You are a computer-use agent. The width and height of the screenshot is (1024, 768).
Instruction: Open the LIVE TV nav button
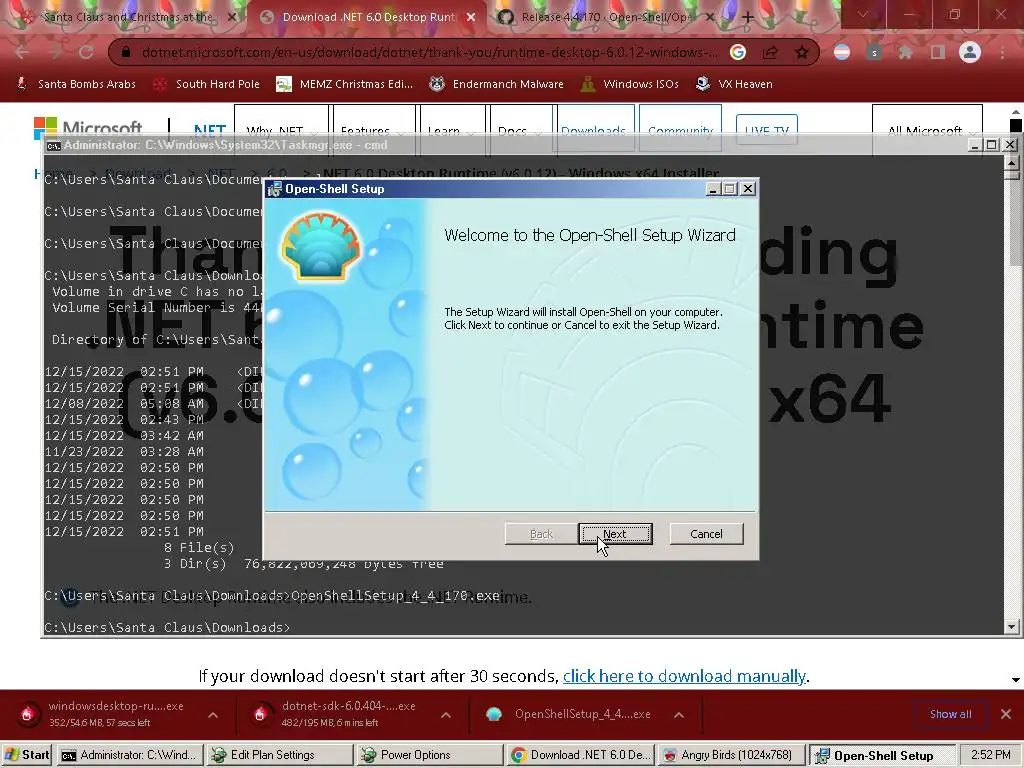pos(766,129)
